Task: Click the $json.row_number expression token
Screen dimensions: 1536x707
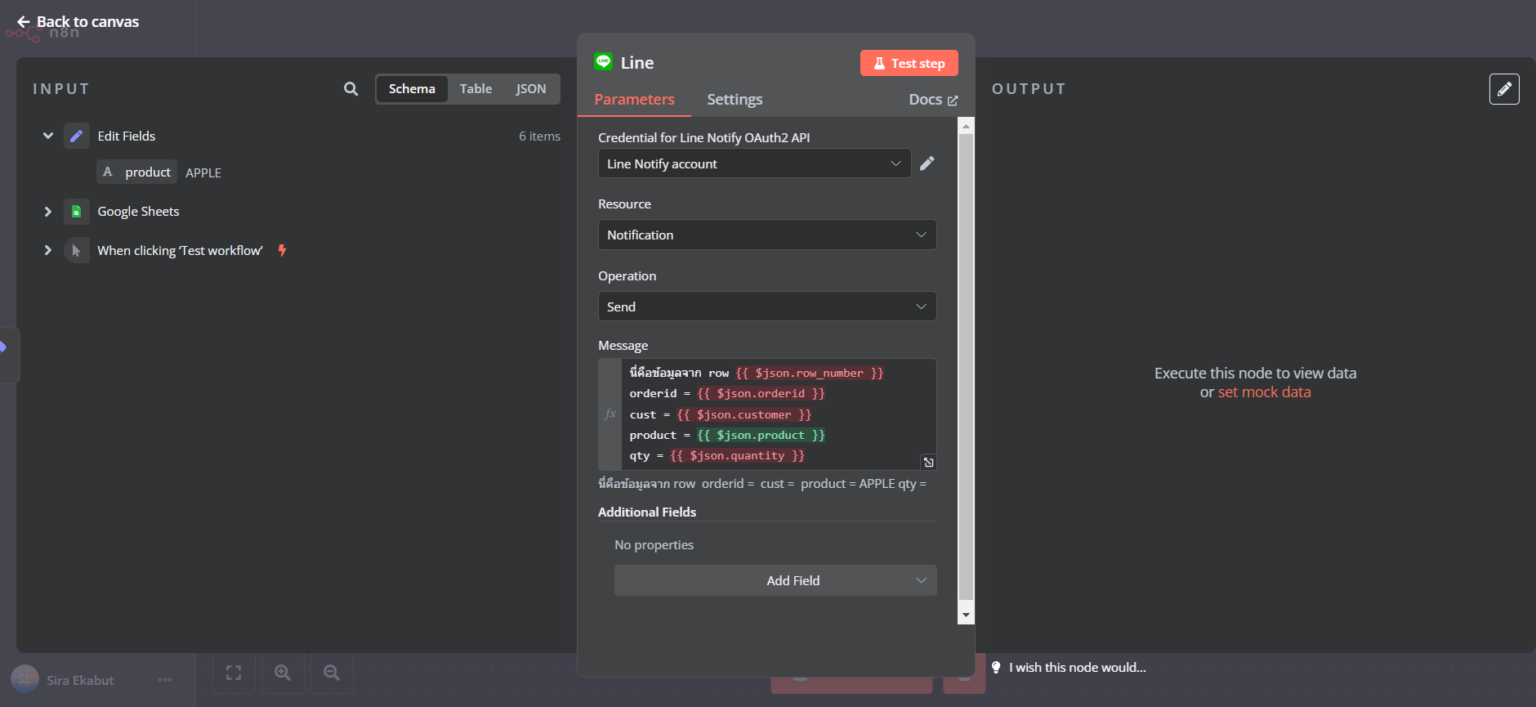Action: tap(810, 373)
